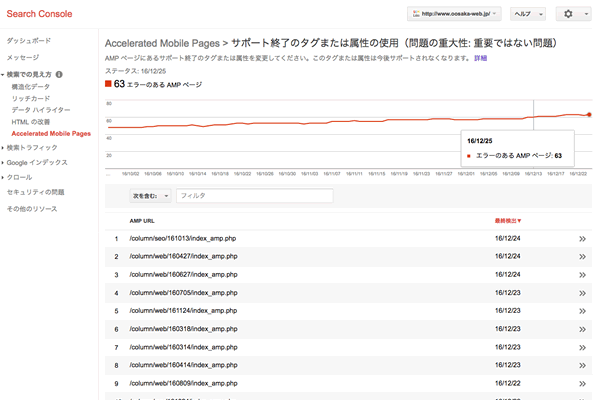Open 構造化データ in sidebar
The image size is (600, 400).
(31, 87)
